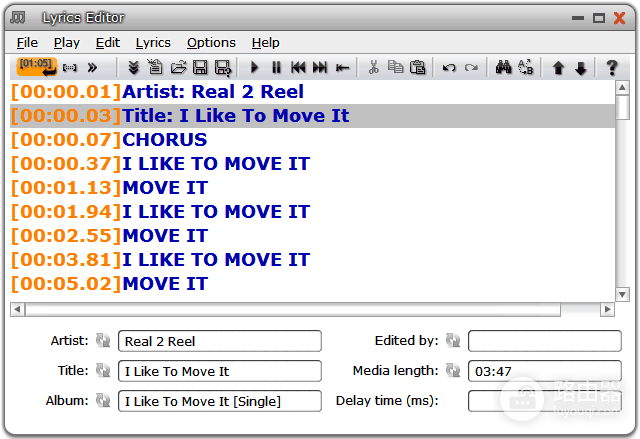Click the horizontal scrollbar right arrow
Image resolution: width=640 pixels, height=439 pixels.
point(607,310)
